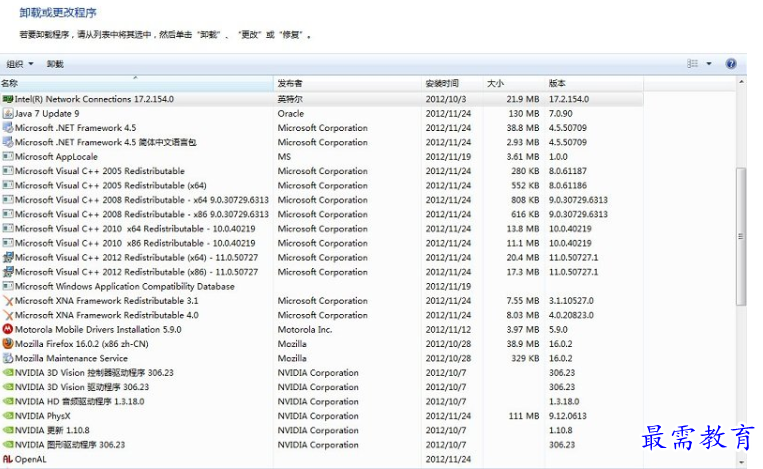Click the NVIDIA HD audio driver 1.3.18.0 icon

8,401
